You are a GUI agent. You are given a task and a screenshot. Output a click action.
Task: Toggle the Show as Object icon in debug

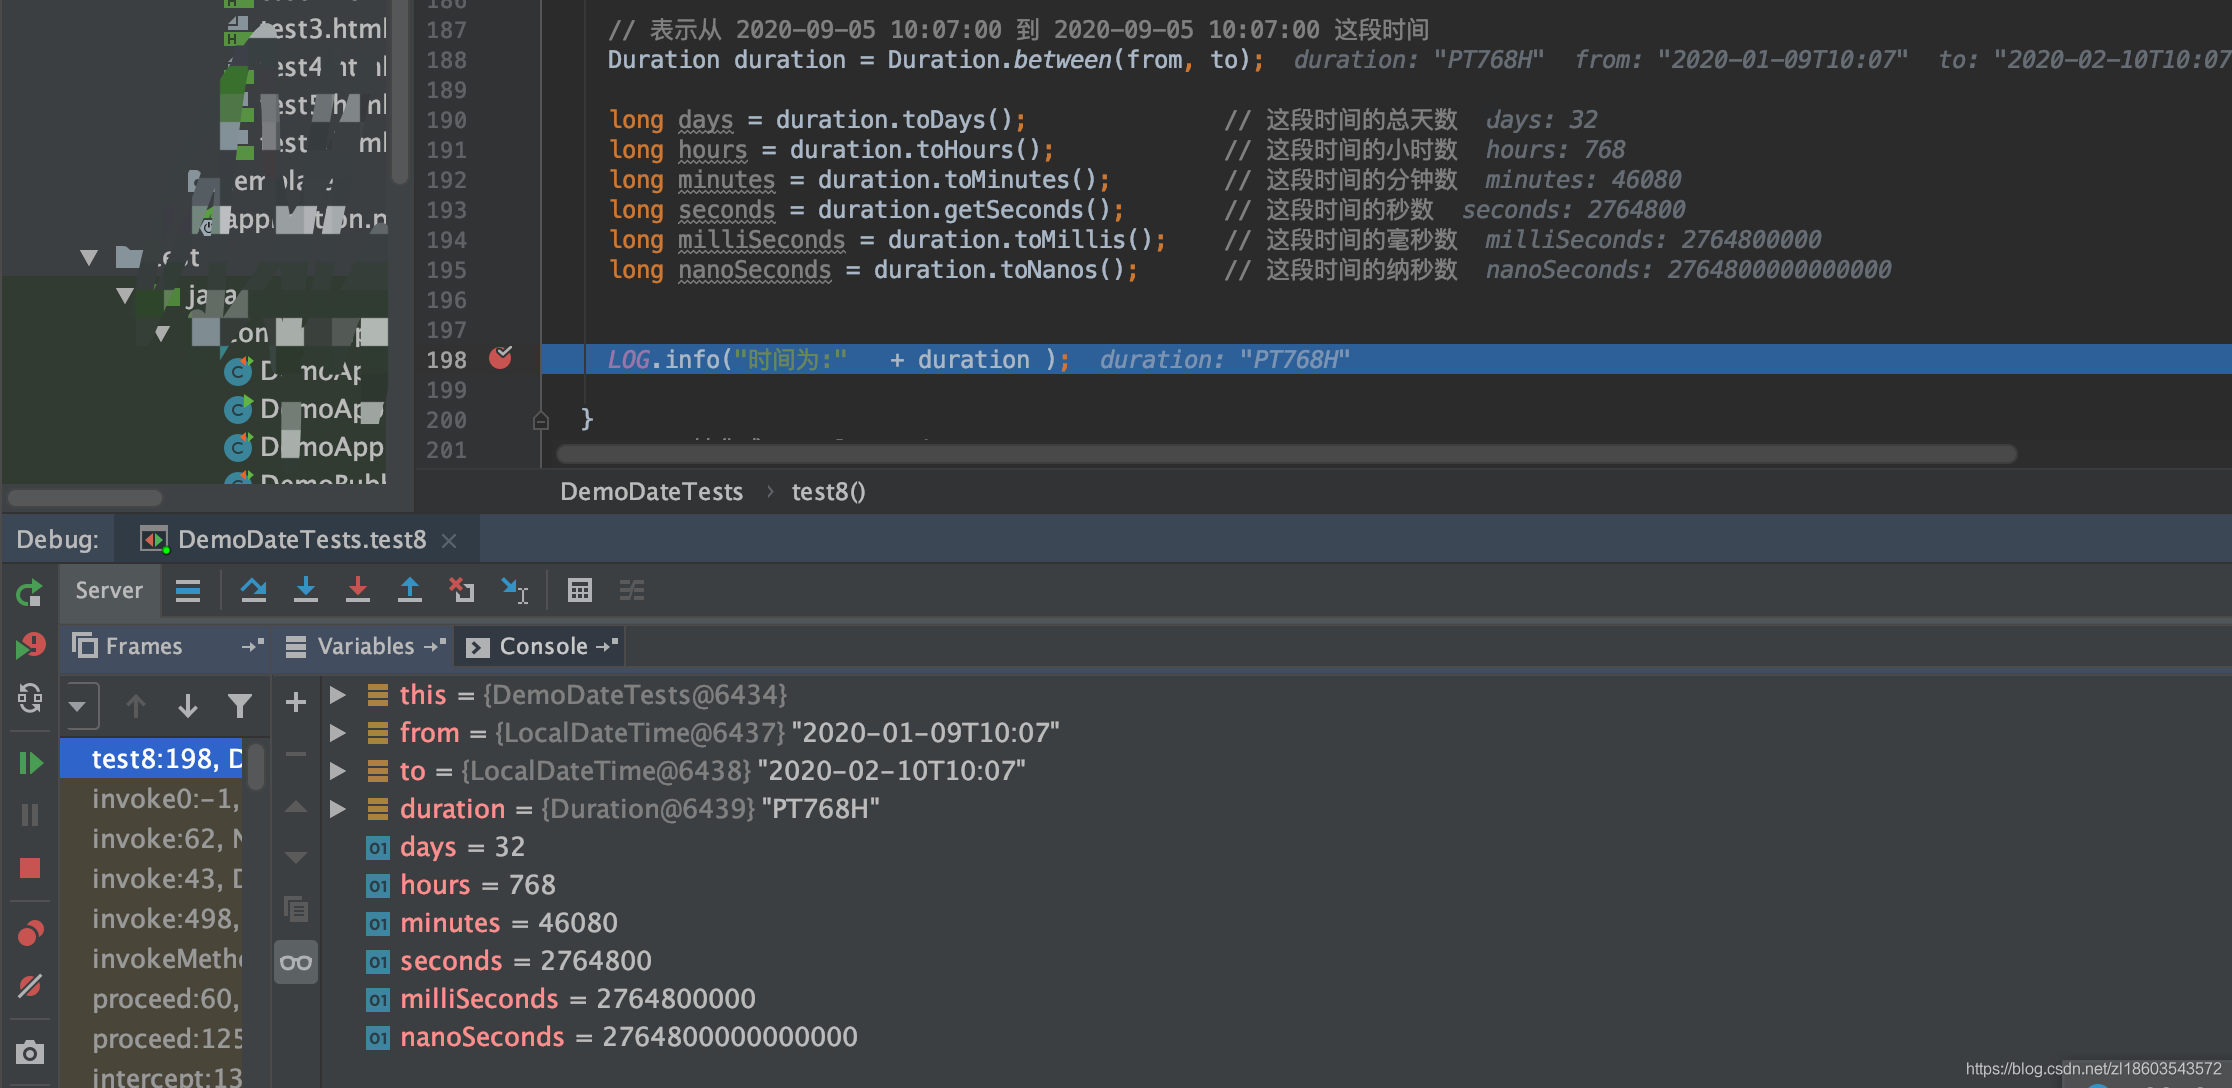[x=295, y=958]
